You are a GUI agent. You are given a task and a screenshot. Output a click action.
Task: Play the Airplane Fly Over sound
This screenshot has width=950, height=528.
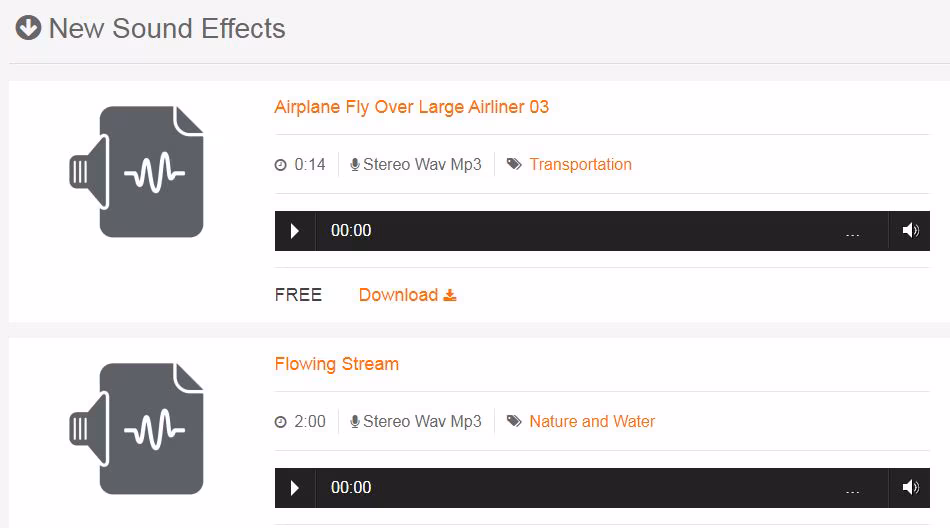294,231
